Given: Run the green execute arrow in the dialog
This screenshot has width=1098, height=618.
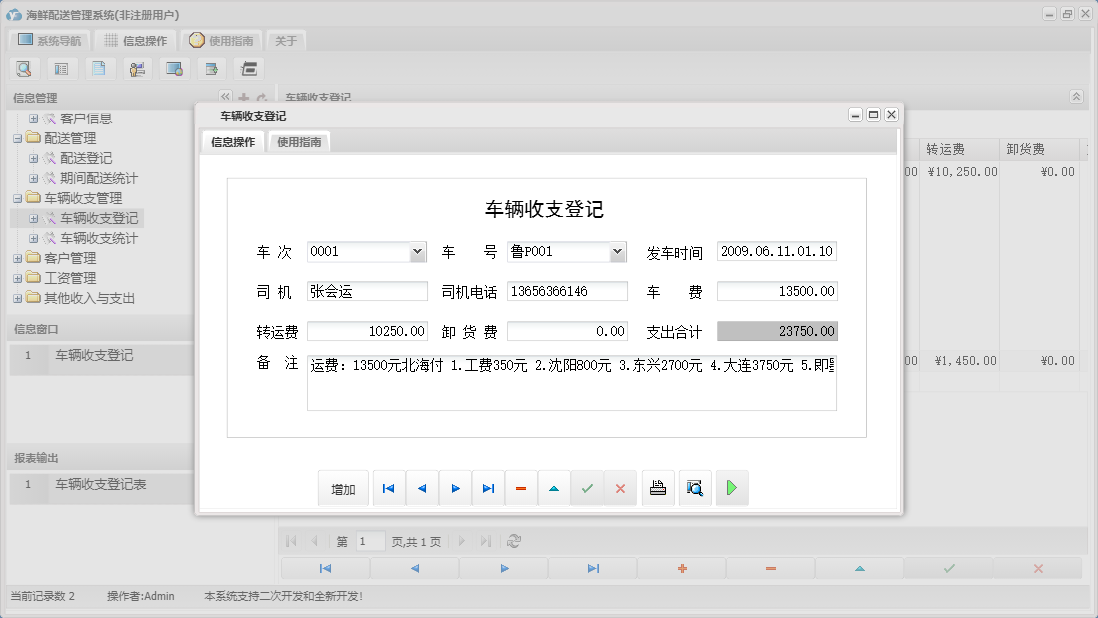Looking at the screenshot, I should 732,488.
